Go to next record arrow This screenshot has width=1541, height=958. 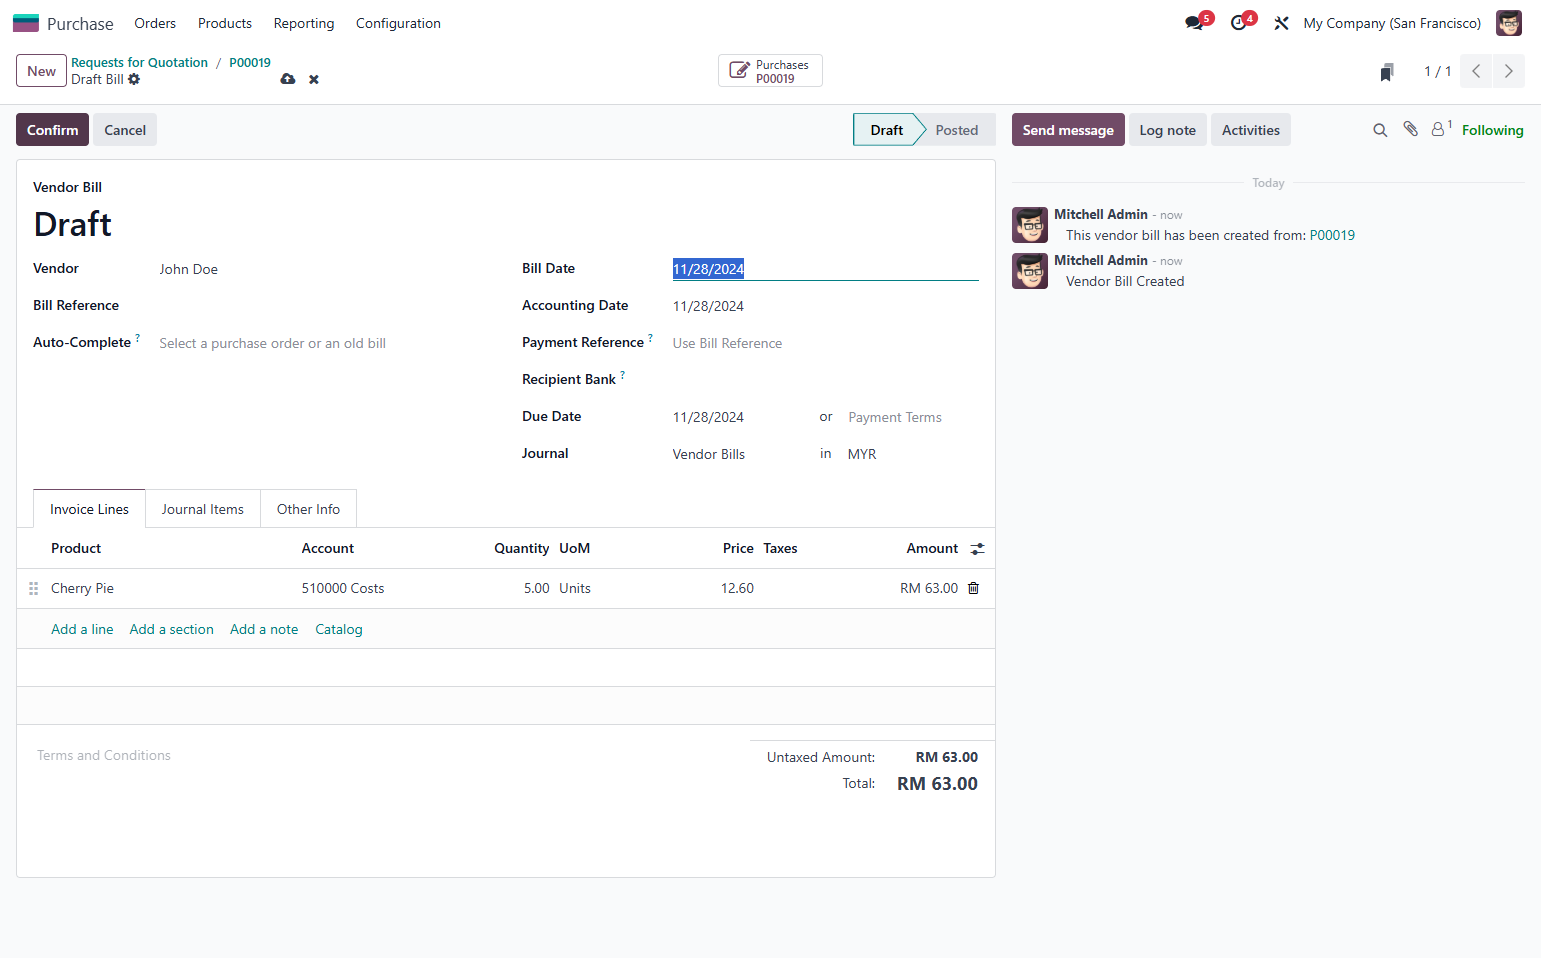coord(1509,71)
